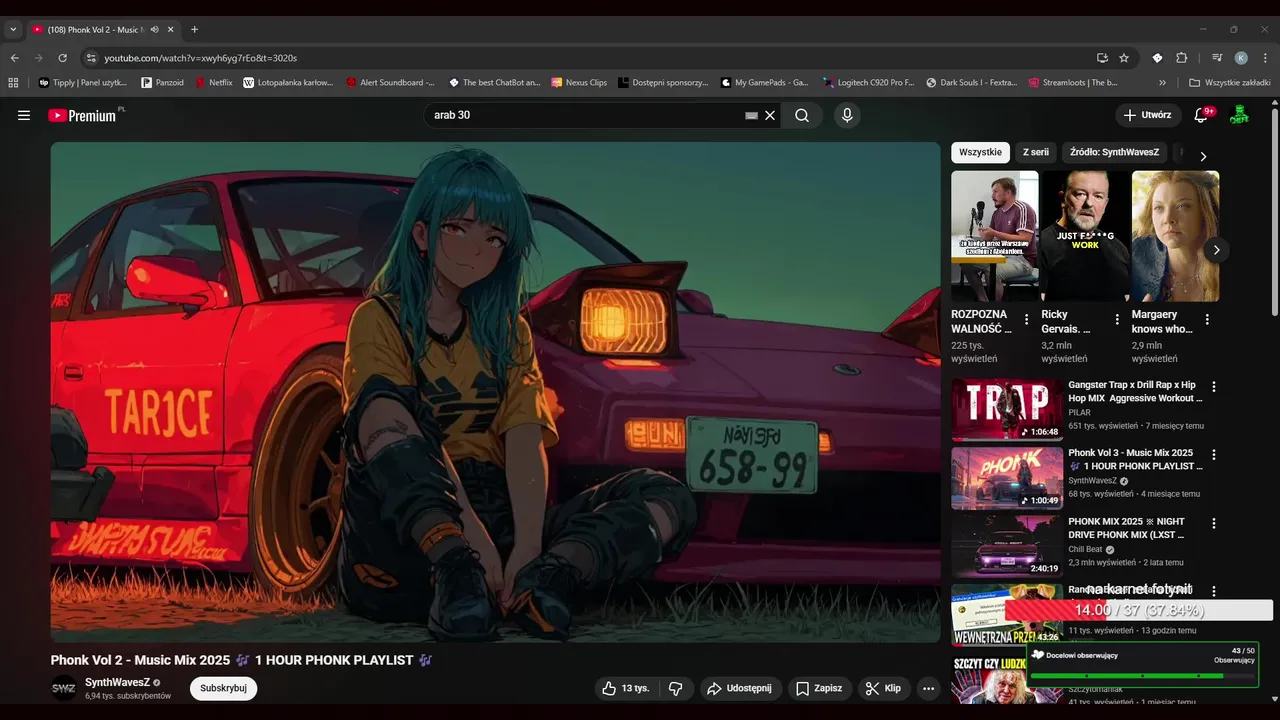Image resolution: width=1280 pixels, height=720 pixels.
Task: Subscribe with the Subskrybuj button
Action: 223,688
